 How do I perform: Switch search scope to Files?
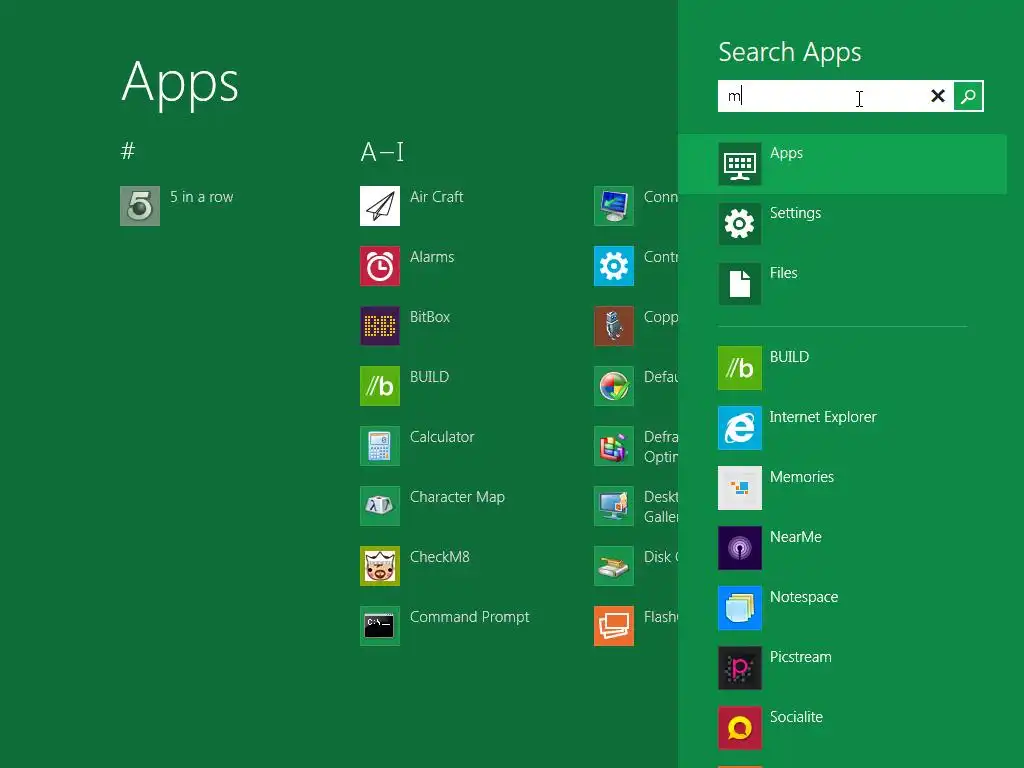(842, 284)
